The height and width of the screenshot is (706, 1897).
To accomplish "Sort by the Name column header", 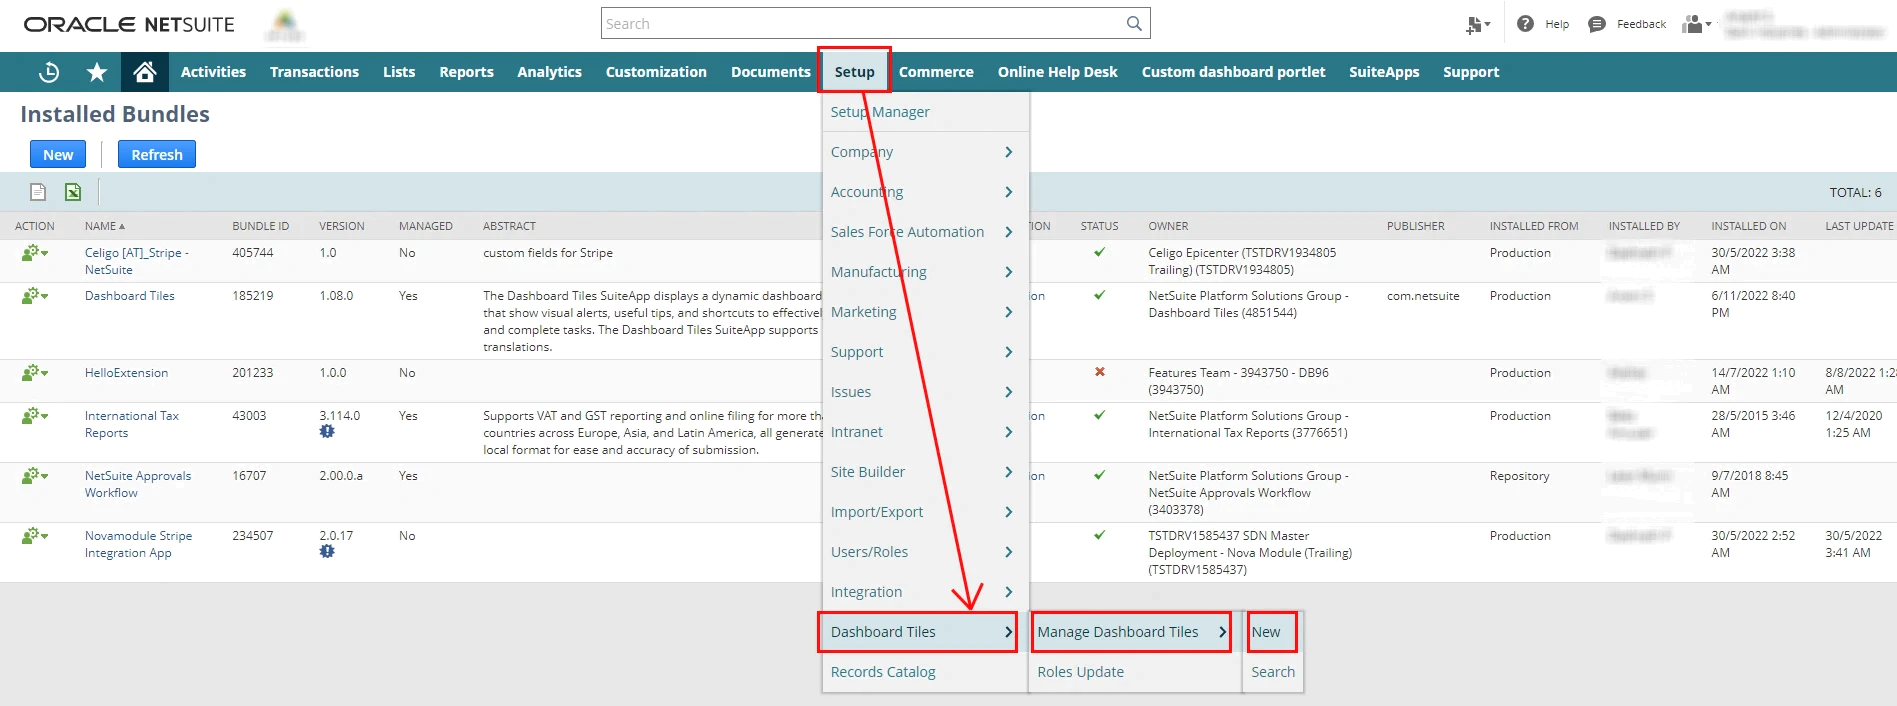I will (x=105, y=226).
